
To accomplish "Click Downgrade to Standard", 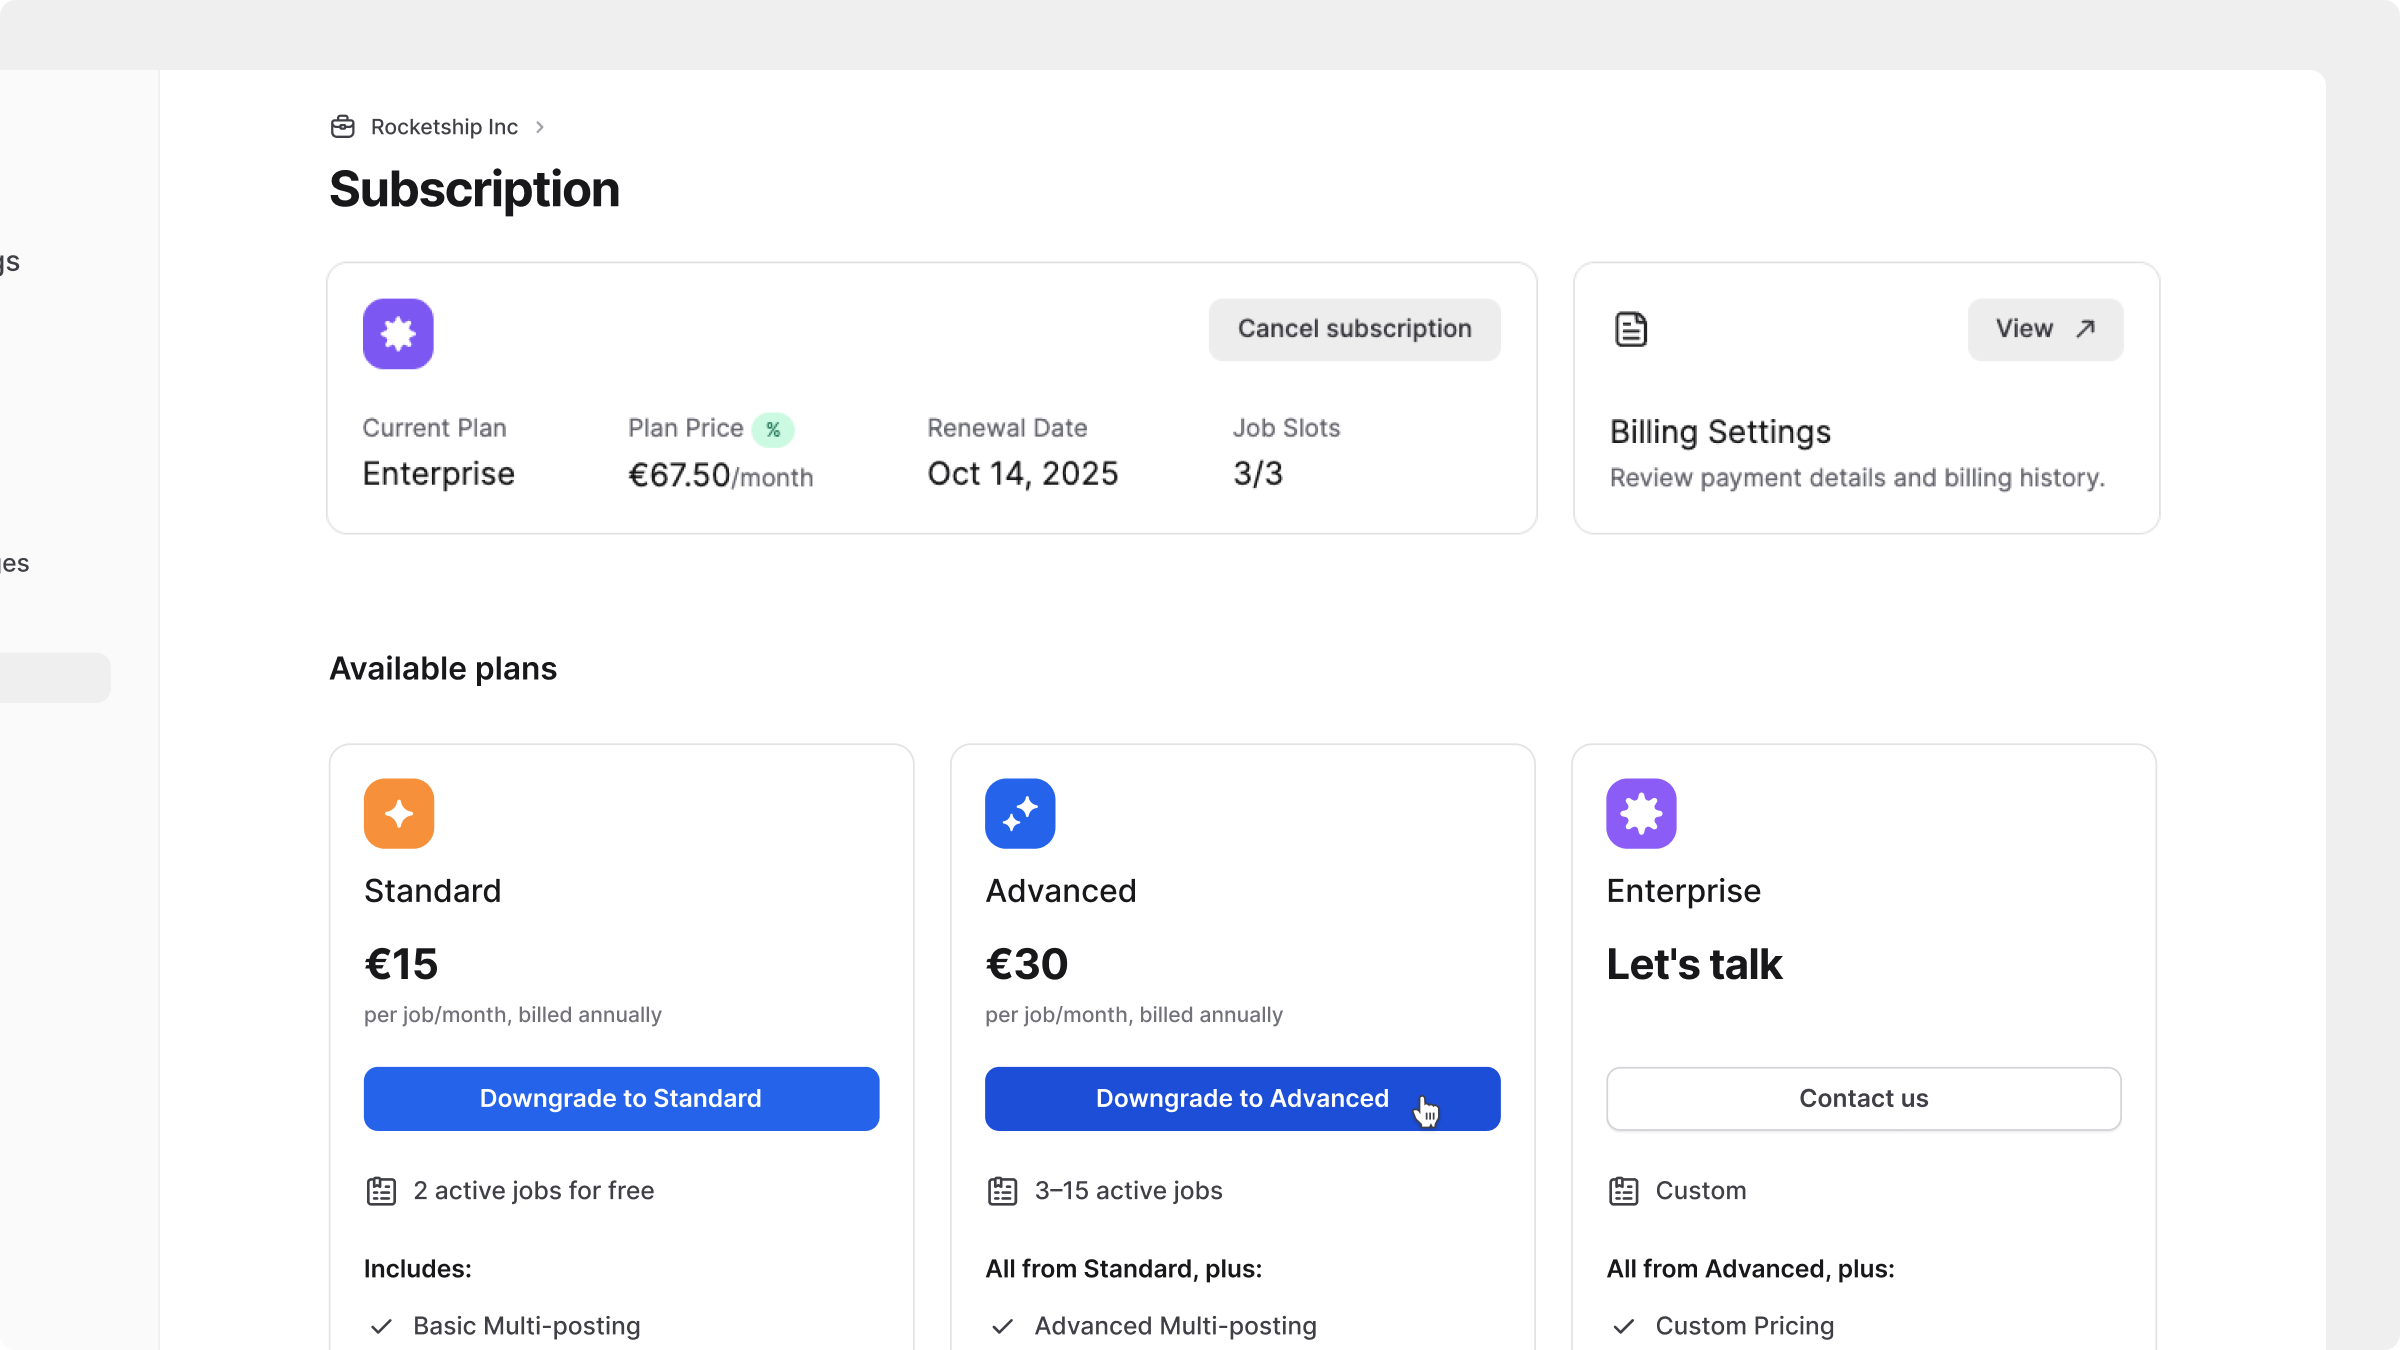I will tap(621, 1099).
